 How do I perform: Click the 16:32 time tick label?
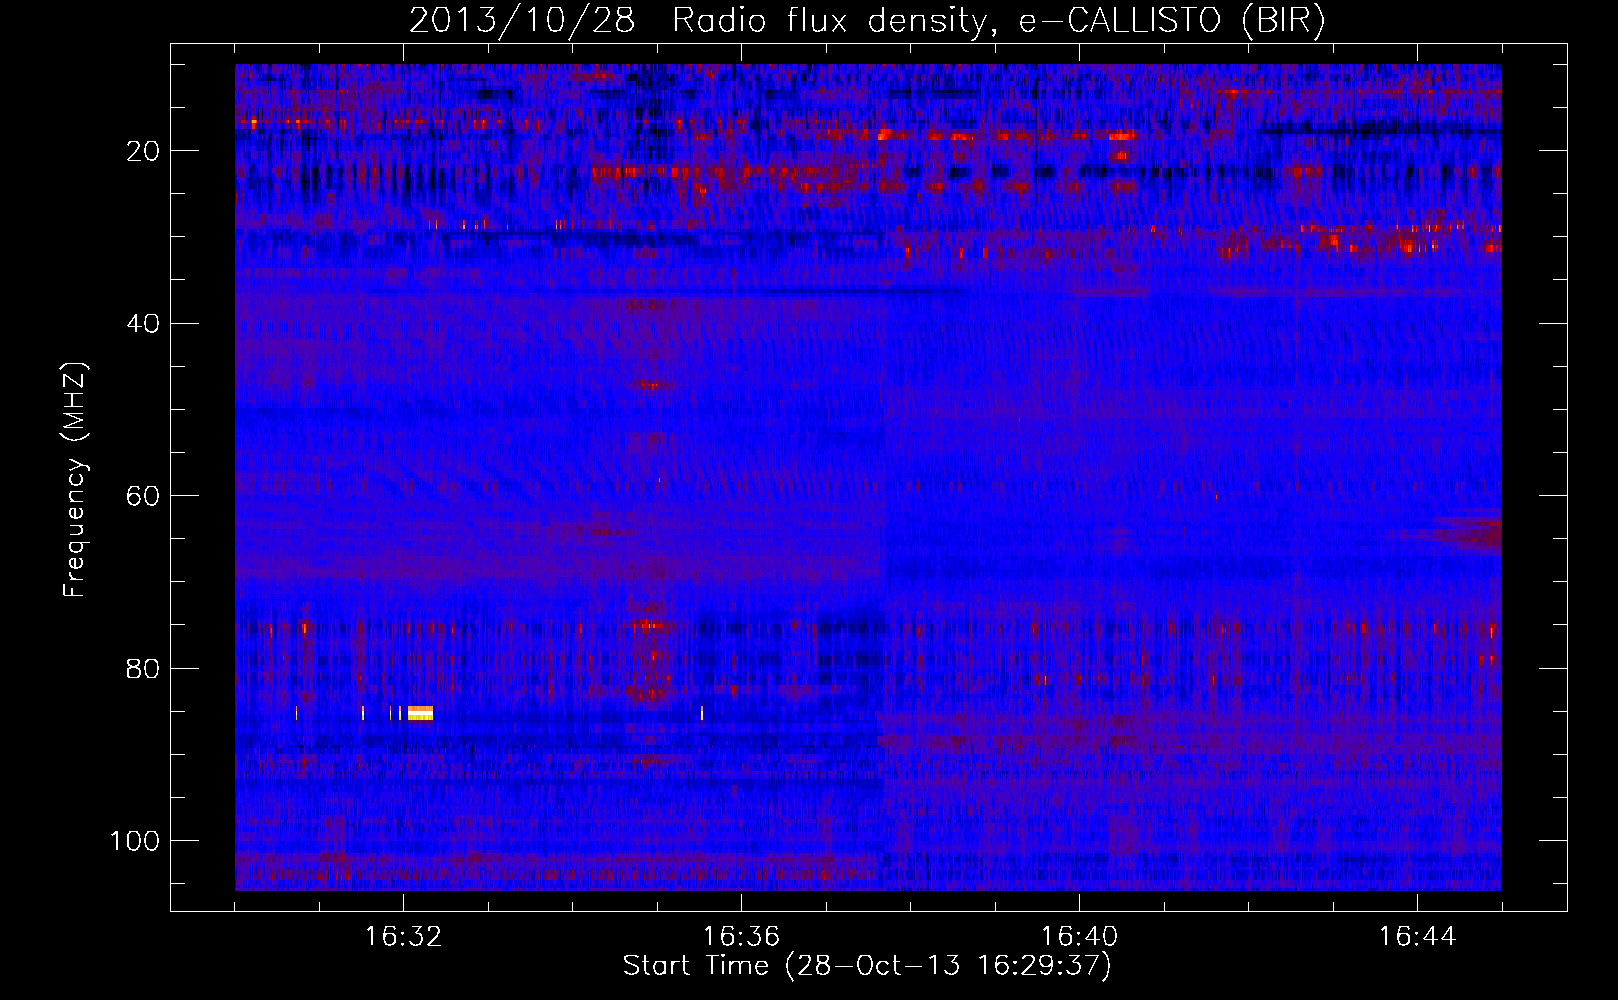pyautogui.click(x=403, y=937)
